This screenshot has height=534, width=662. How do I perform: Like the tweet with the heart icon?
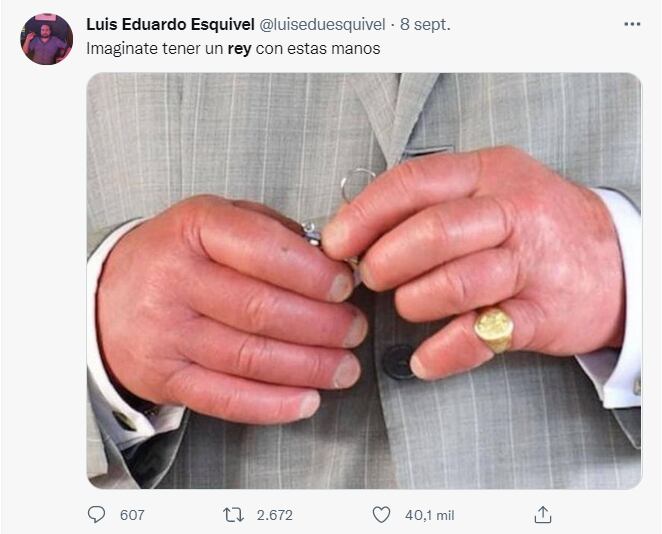(x=381, y=515)
